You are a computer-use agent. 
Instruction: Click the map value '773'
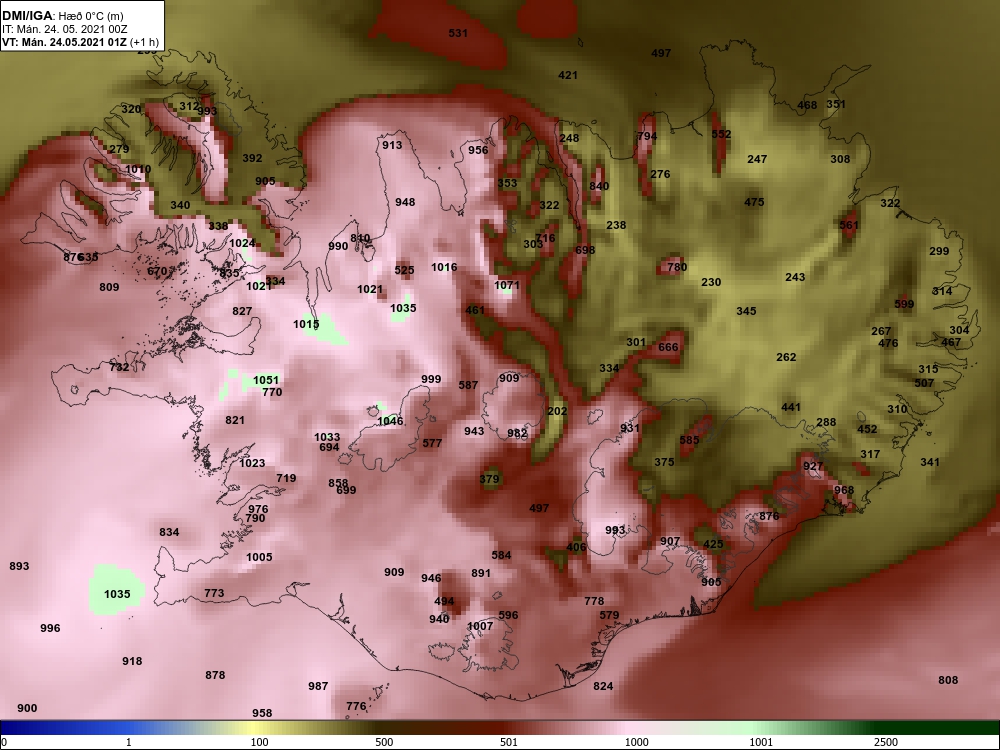(x=214, y=594)
